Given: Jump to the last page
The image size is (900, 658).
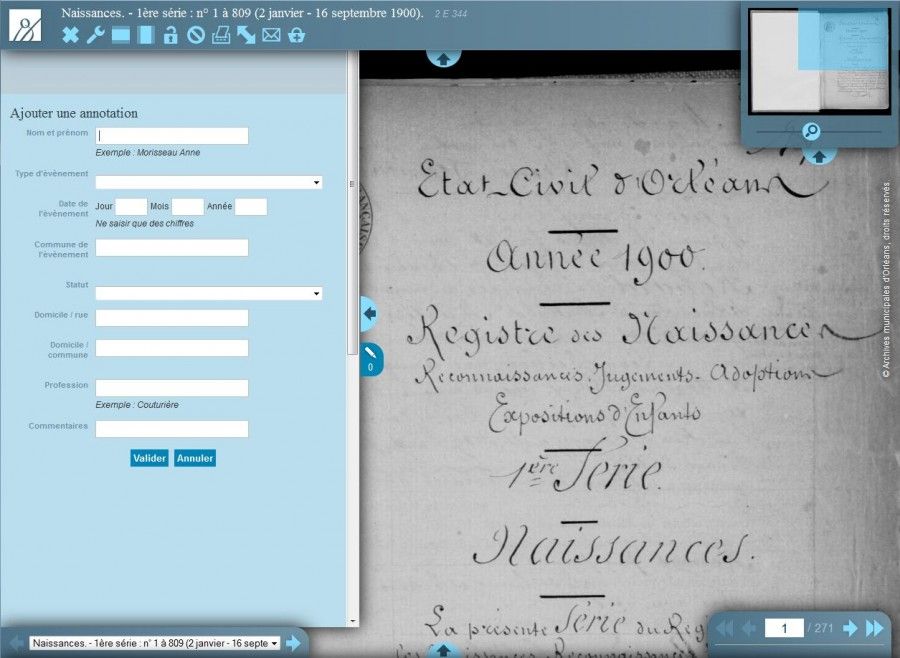Looking at the screenshot, I should tap(874, 629).
